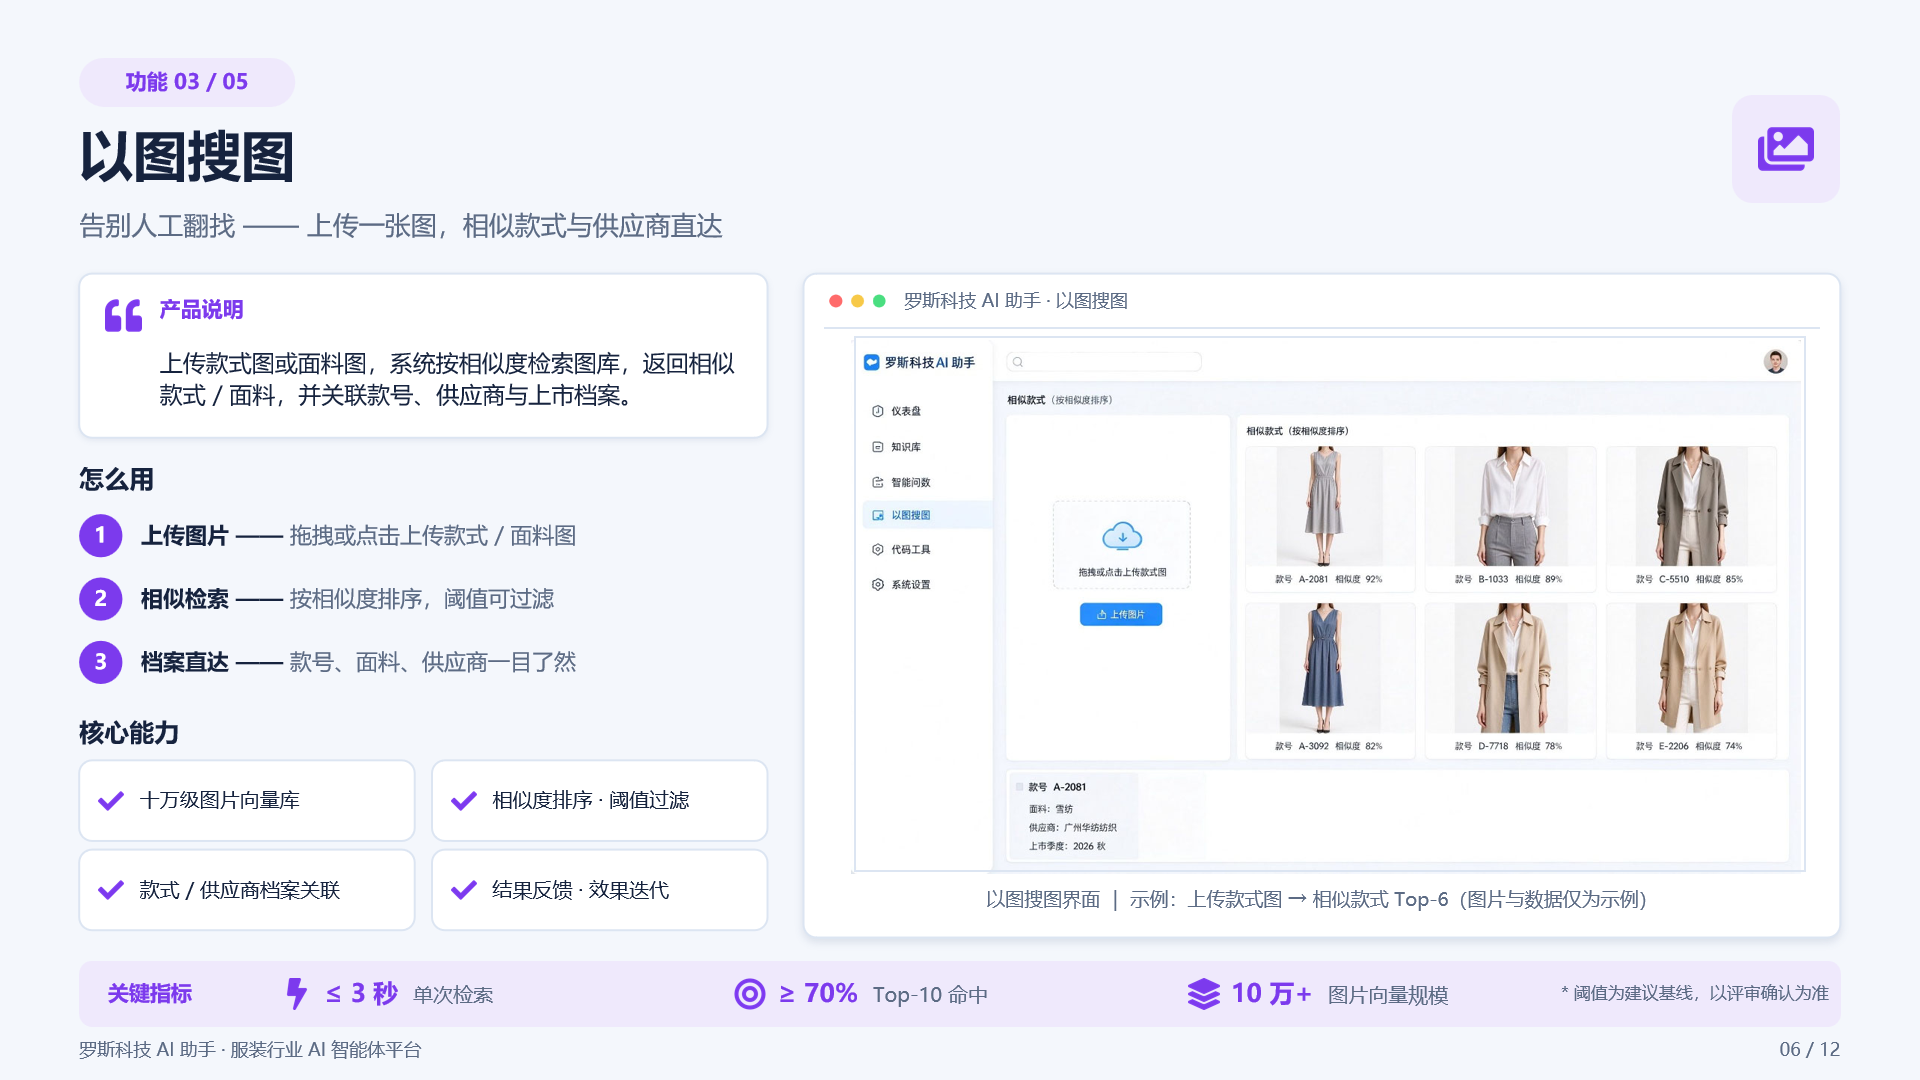
Task: Focus the search field in the mockup
Action: (1104, 362)
